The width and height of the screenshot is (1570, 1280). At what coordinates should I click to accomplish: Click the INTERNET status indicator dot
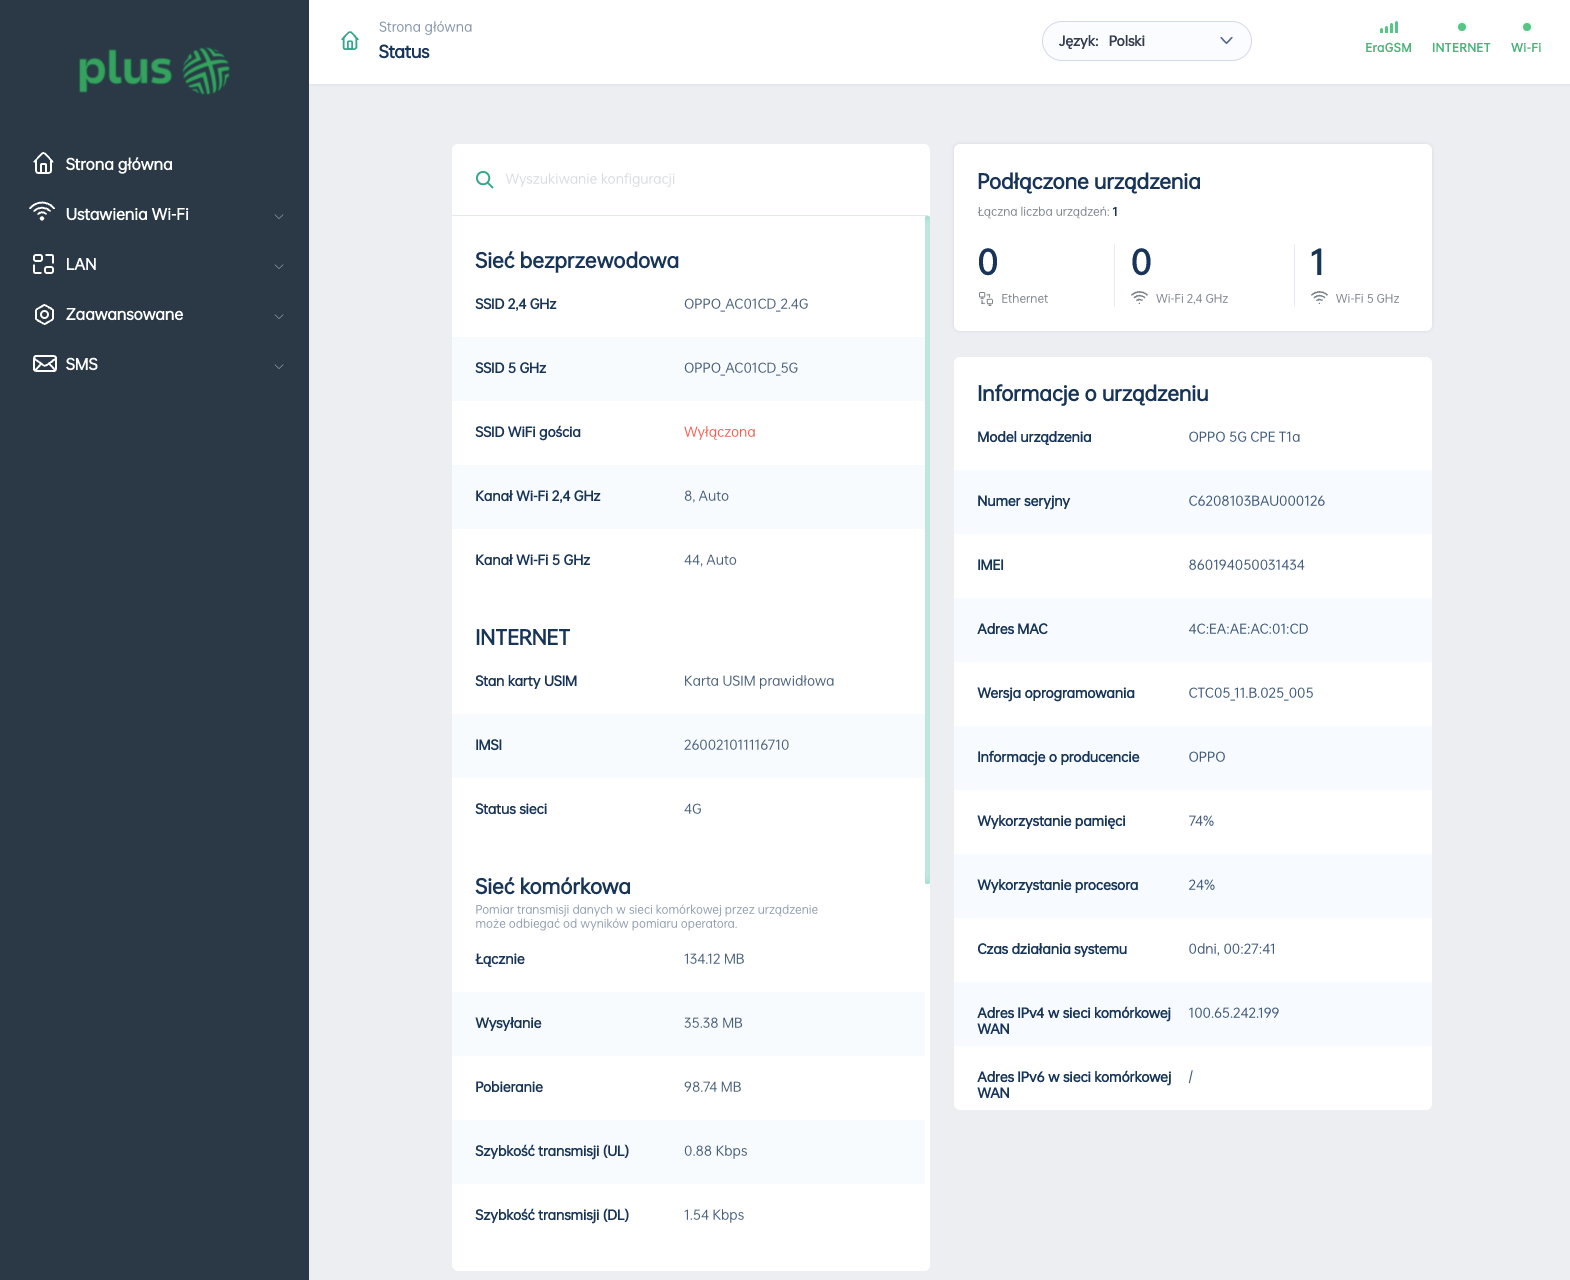point(1461,27)
